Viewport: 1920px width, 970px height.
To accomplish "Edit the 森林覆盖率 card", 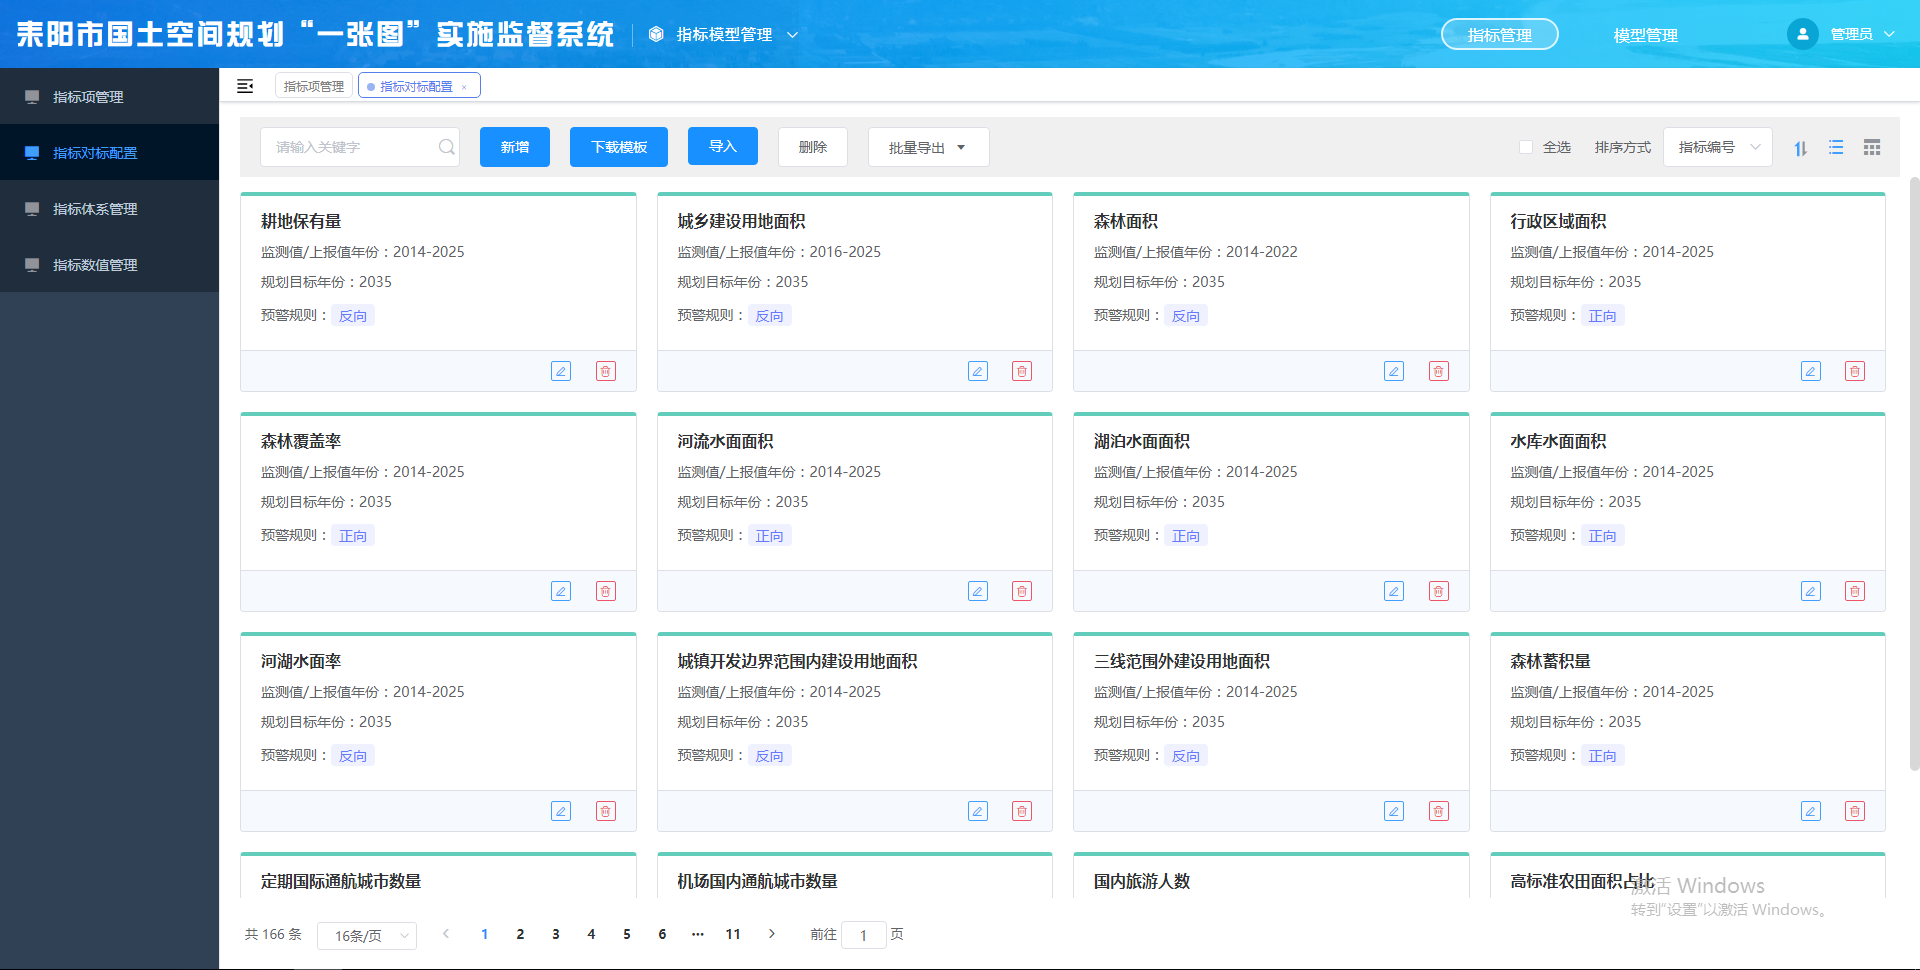I will click(561, 591).
